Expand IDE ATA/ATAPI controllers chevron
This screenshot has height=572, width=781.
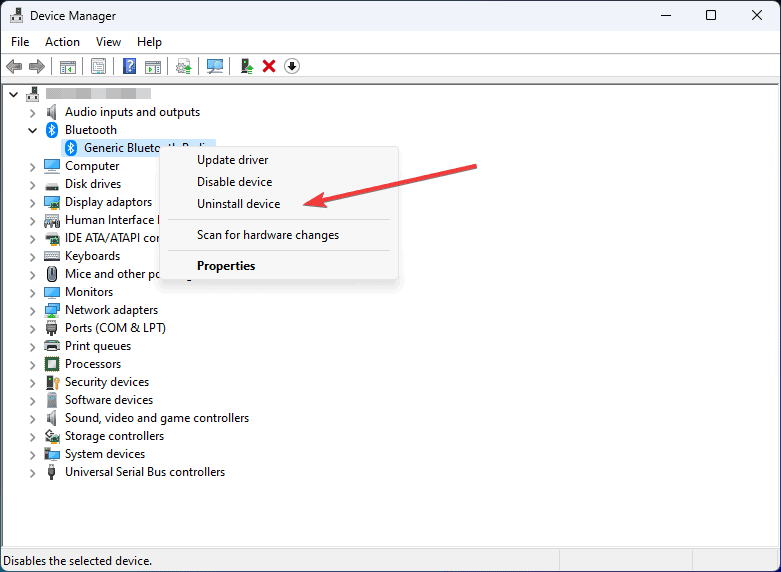click(32, 239)
